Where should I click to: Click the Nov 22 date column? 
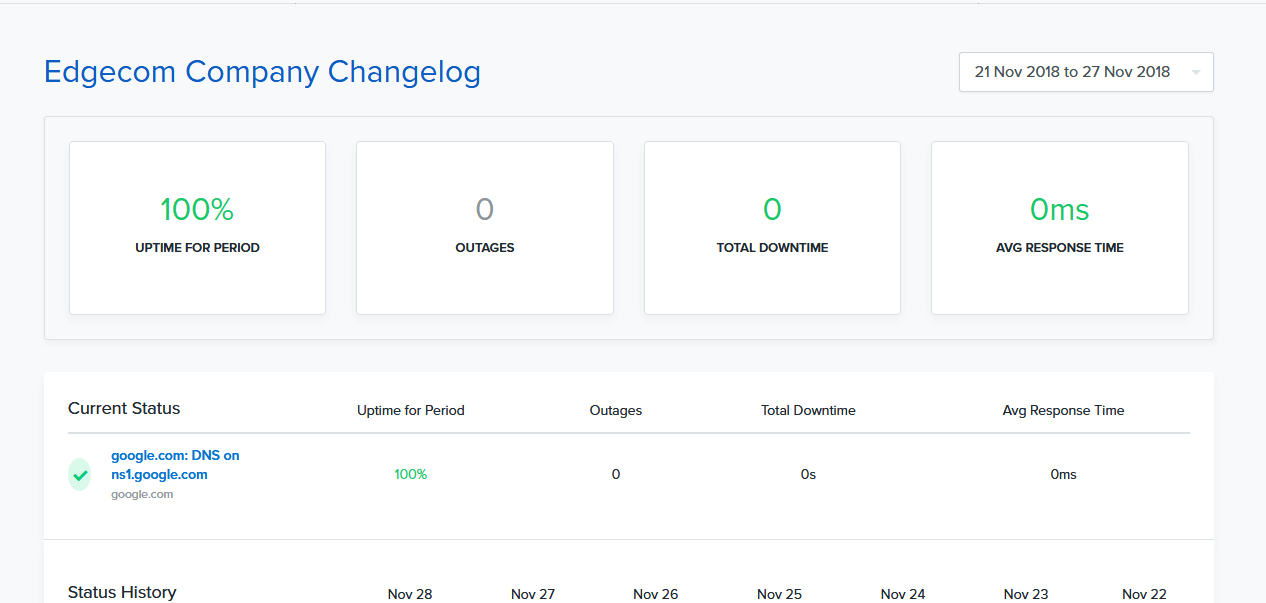tap(1144, 594)
